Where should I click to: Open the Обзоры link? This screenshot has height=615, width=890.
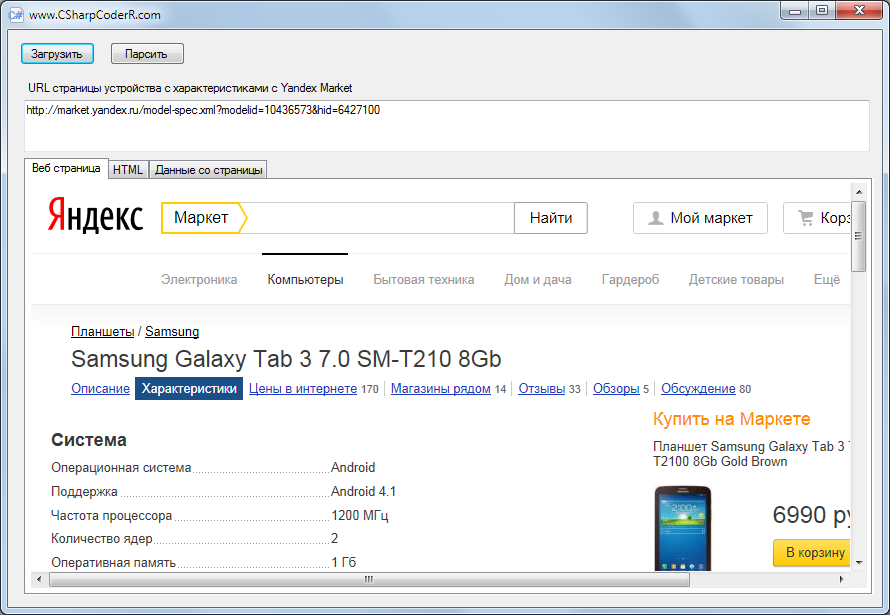point(616,389)
